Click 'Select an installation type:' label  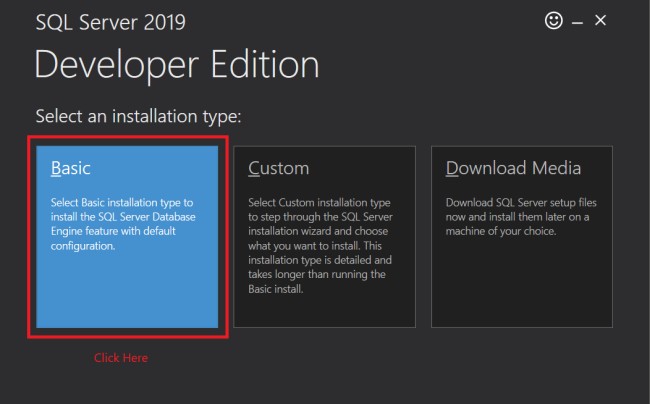pos(138,116)
